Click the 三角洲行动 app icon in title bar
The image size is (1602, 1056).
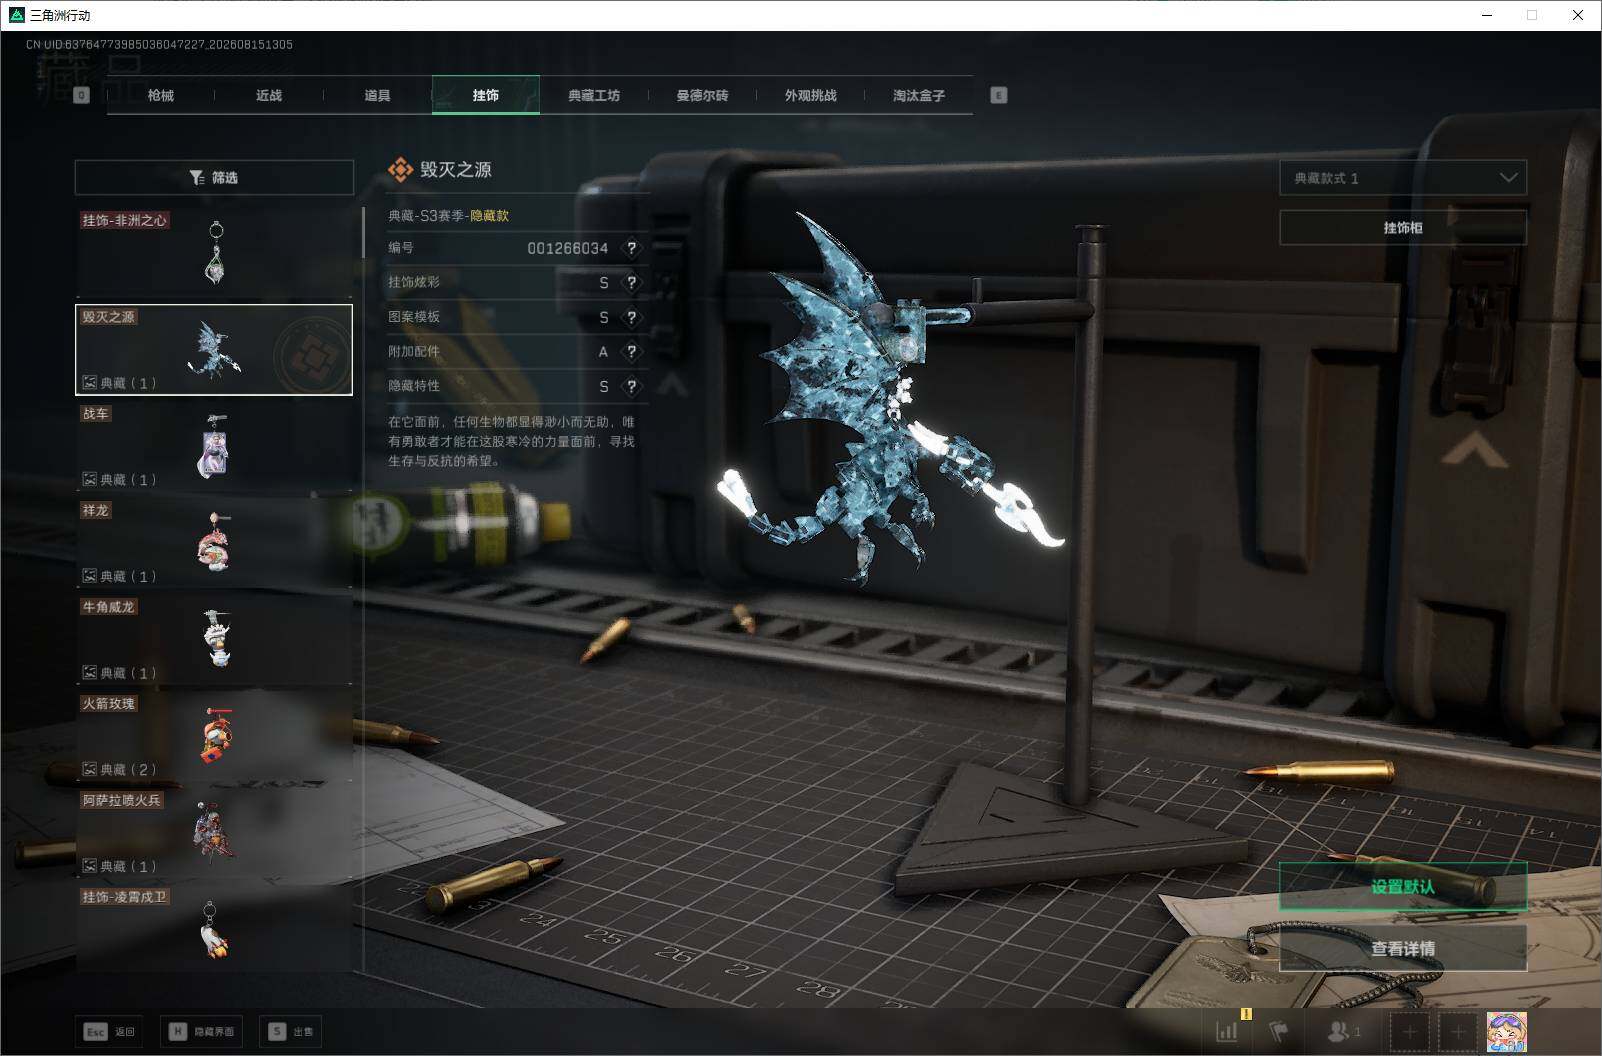point(16,15)
